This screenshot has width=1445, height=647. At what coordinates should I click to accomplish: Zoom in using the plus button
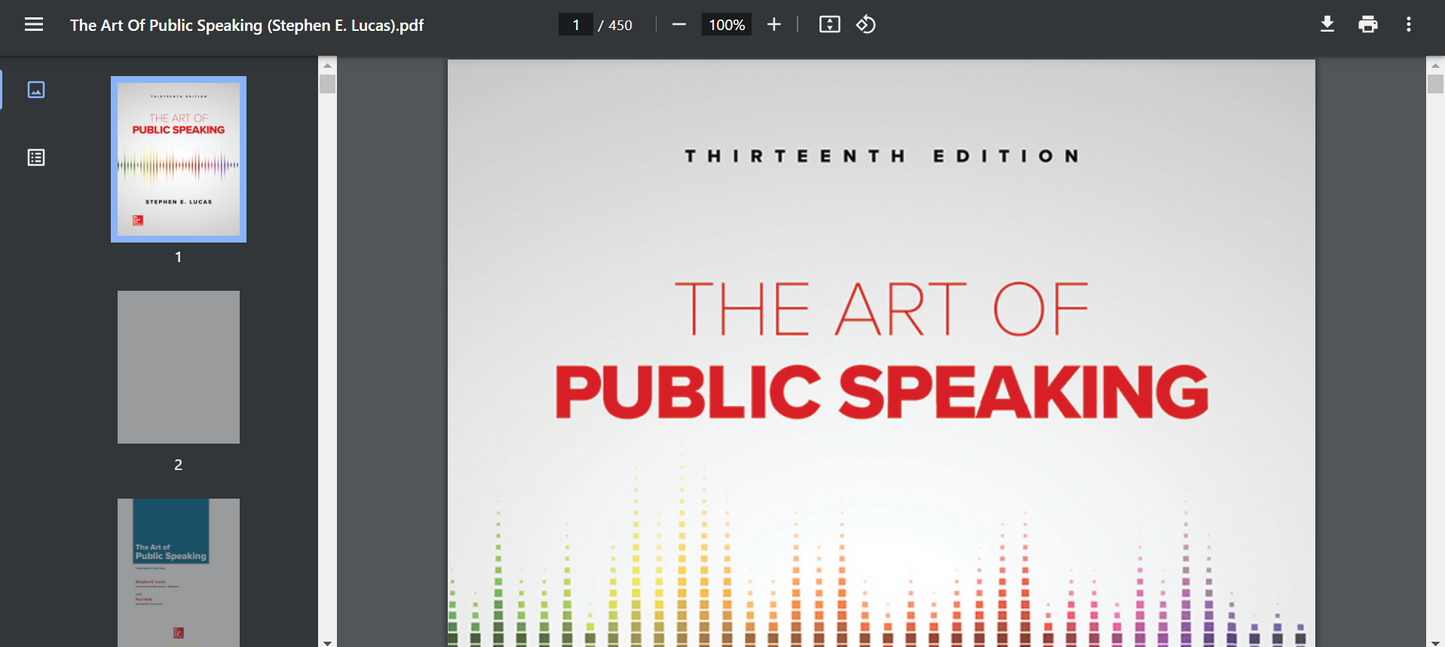[x=773, y=24]
